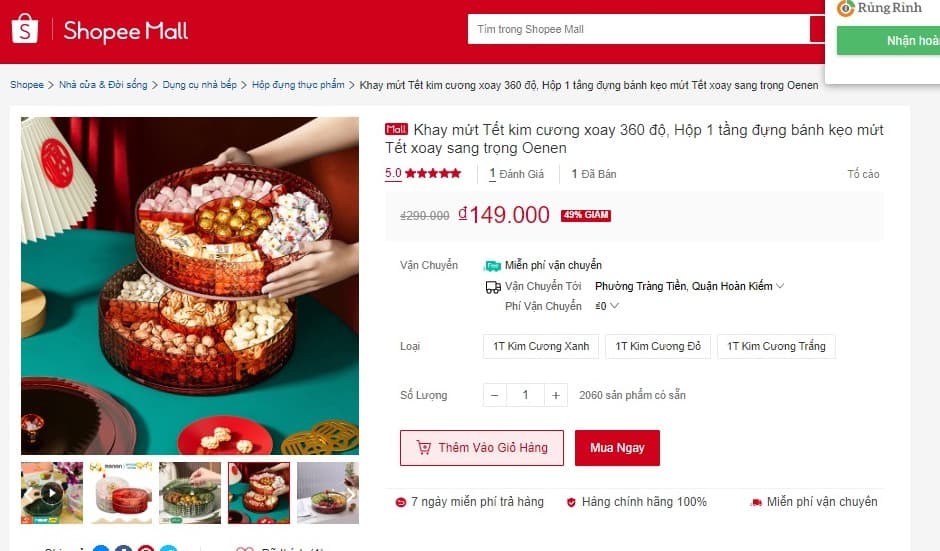Play the product video thumbnail

52,493
